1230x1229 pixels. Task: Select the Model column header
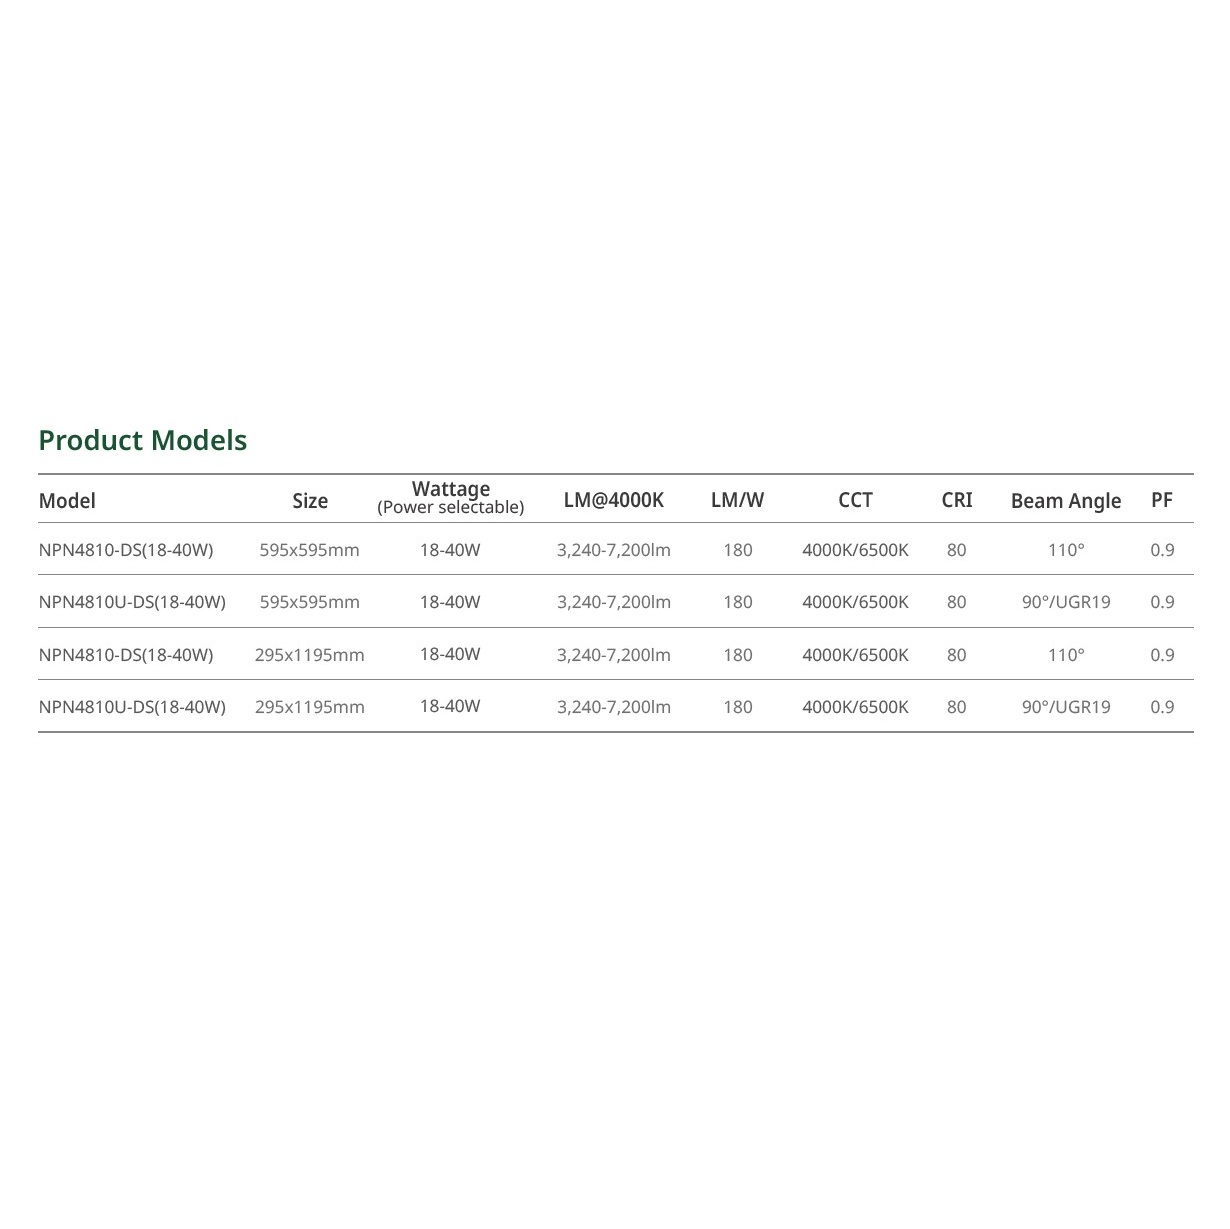click(67, 501)
